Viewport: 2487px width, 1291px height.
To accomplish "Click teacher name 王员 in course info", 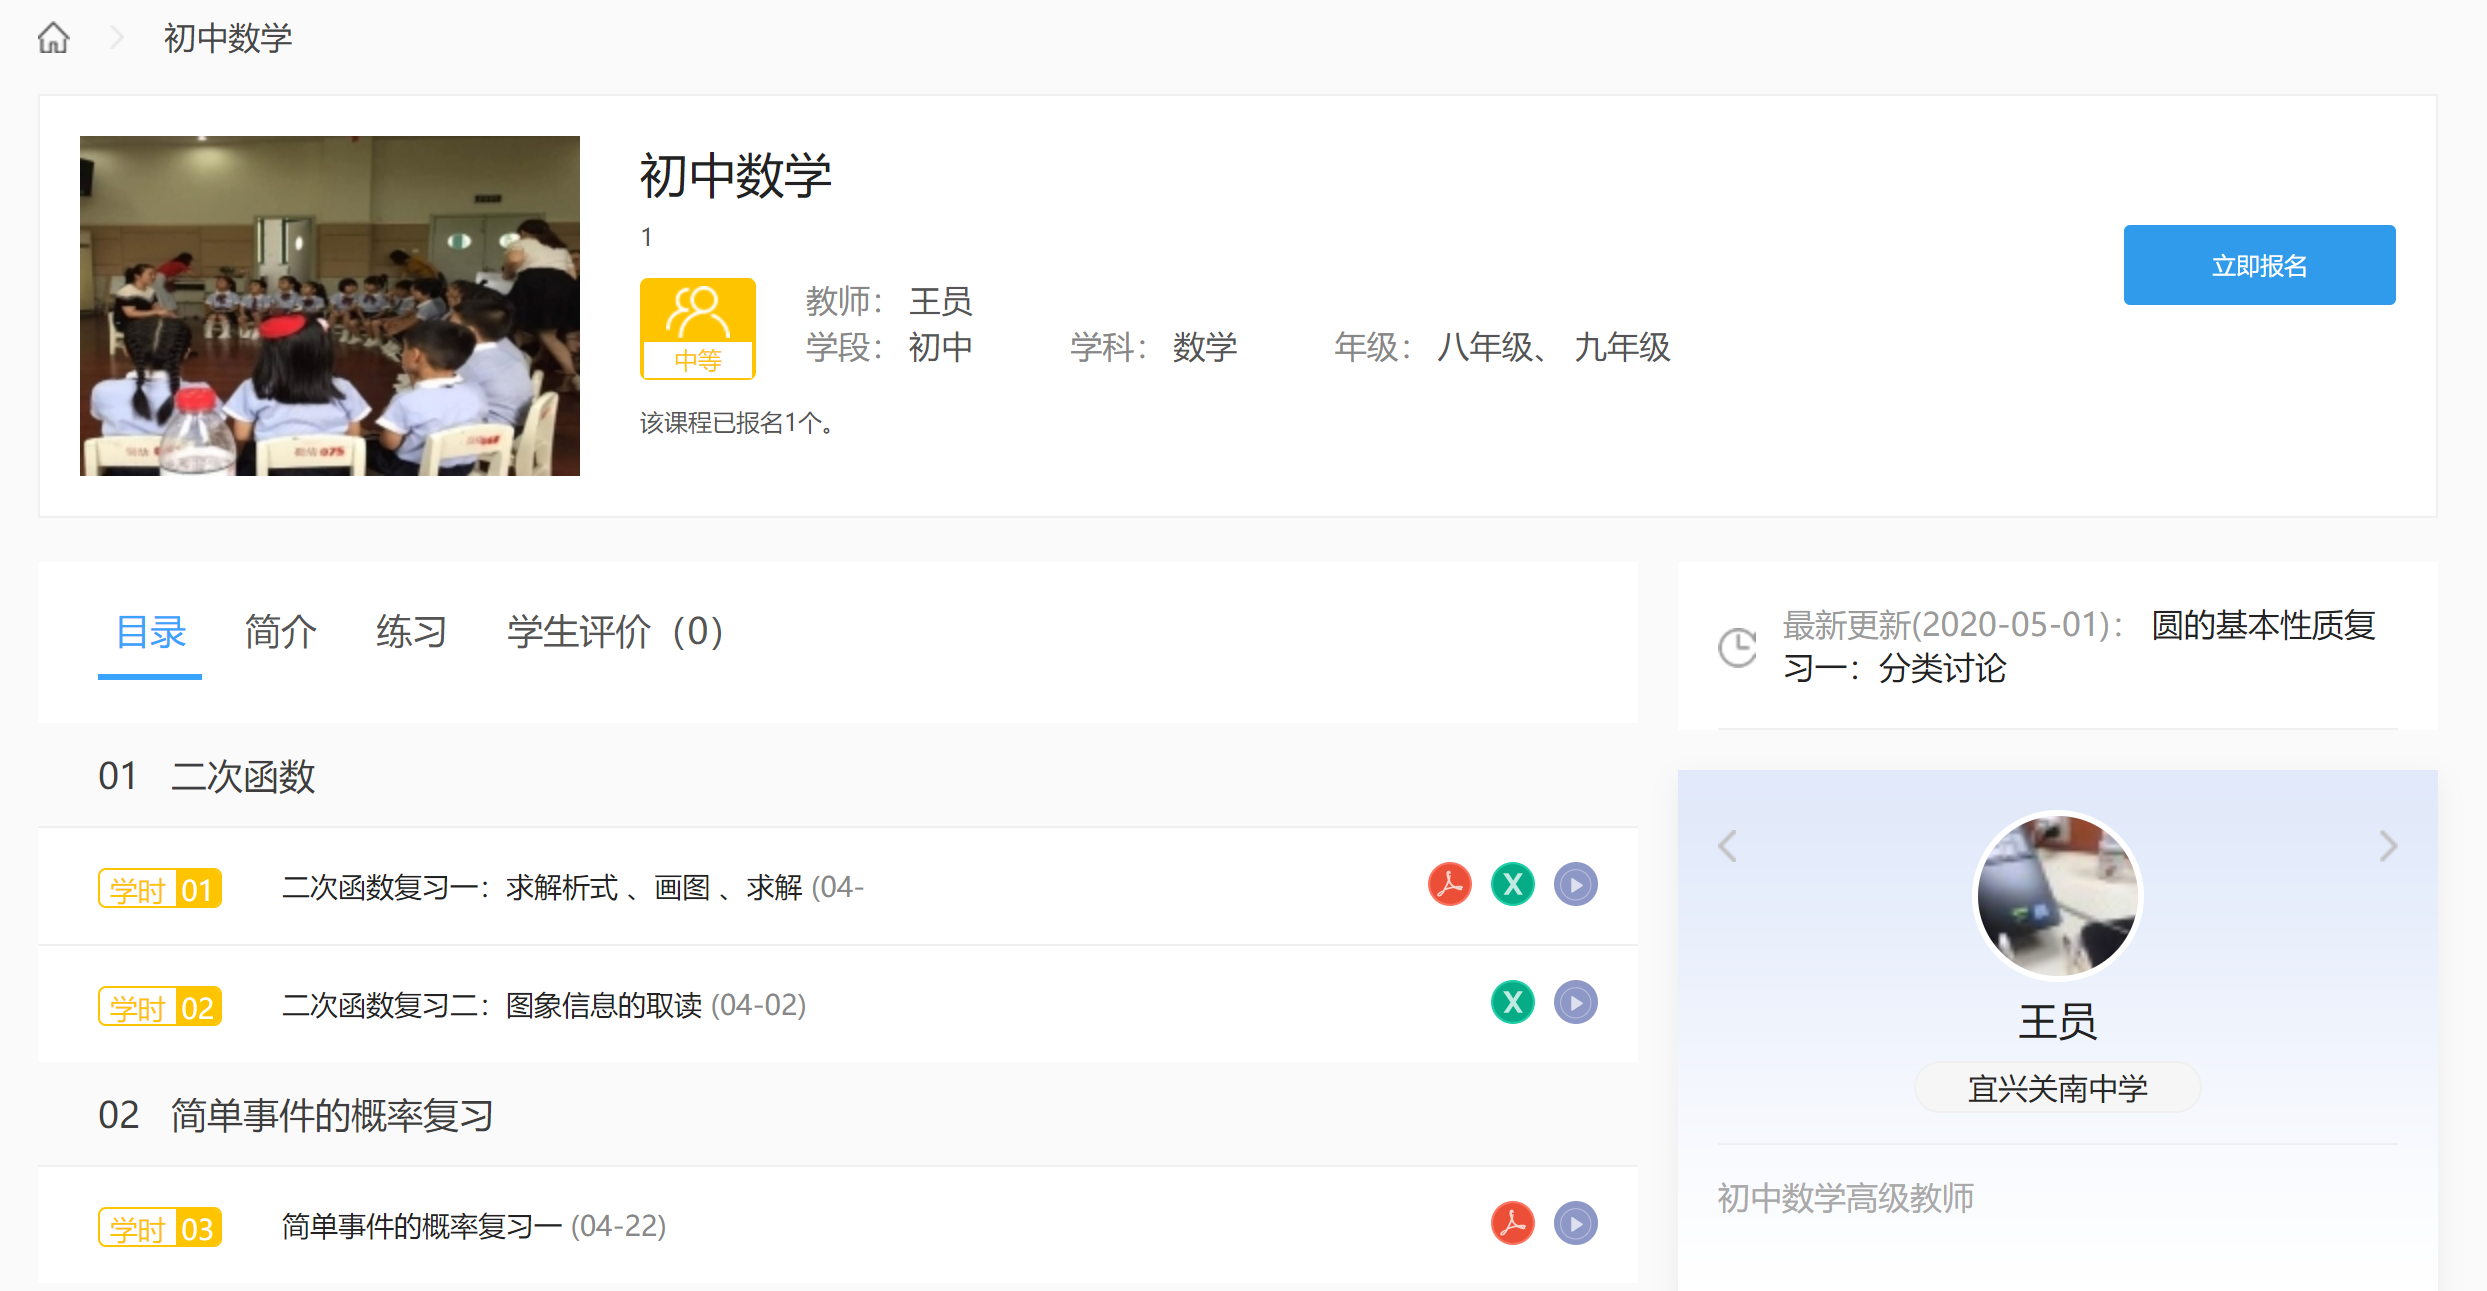I will click(x=940, y=300).
